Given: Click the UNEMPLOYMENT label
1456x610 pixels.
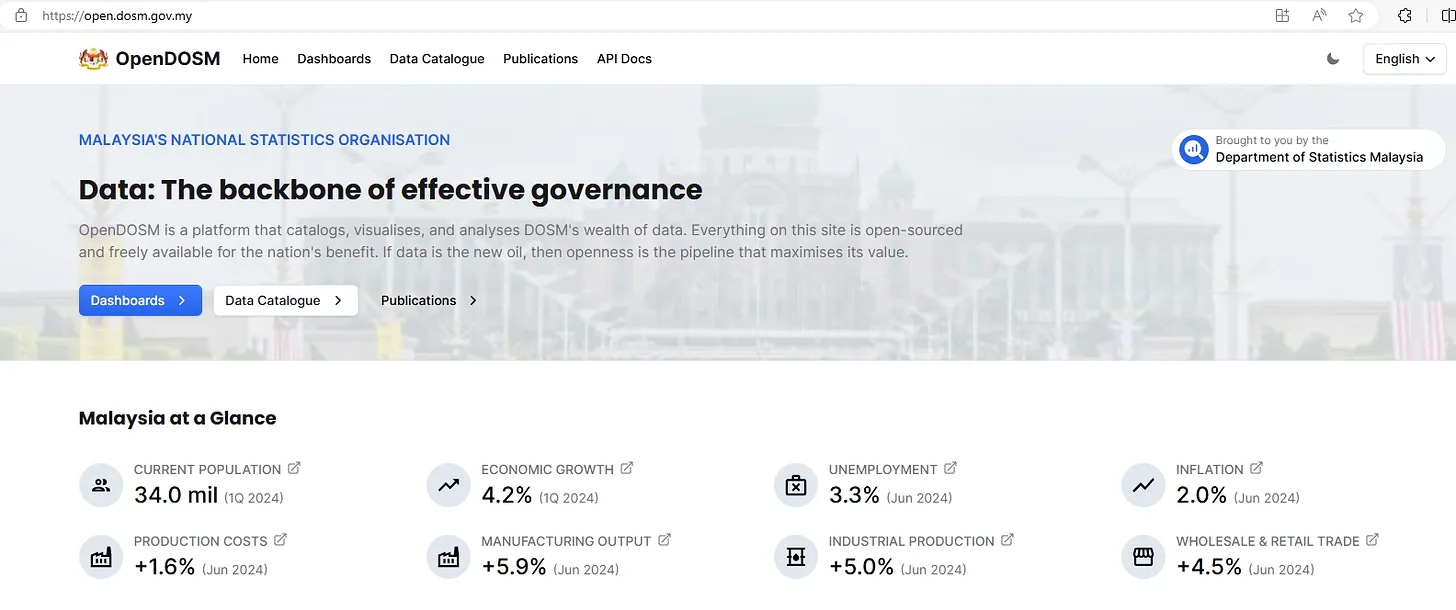Looking at the screenshot, I should (883, 469).
